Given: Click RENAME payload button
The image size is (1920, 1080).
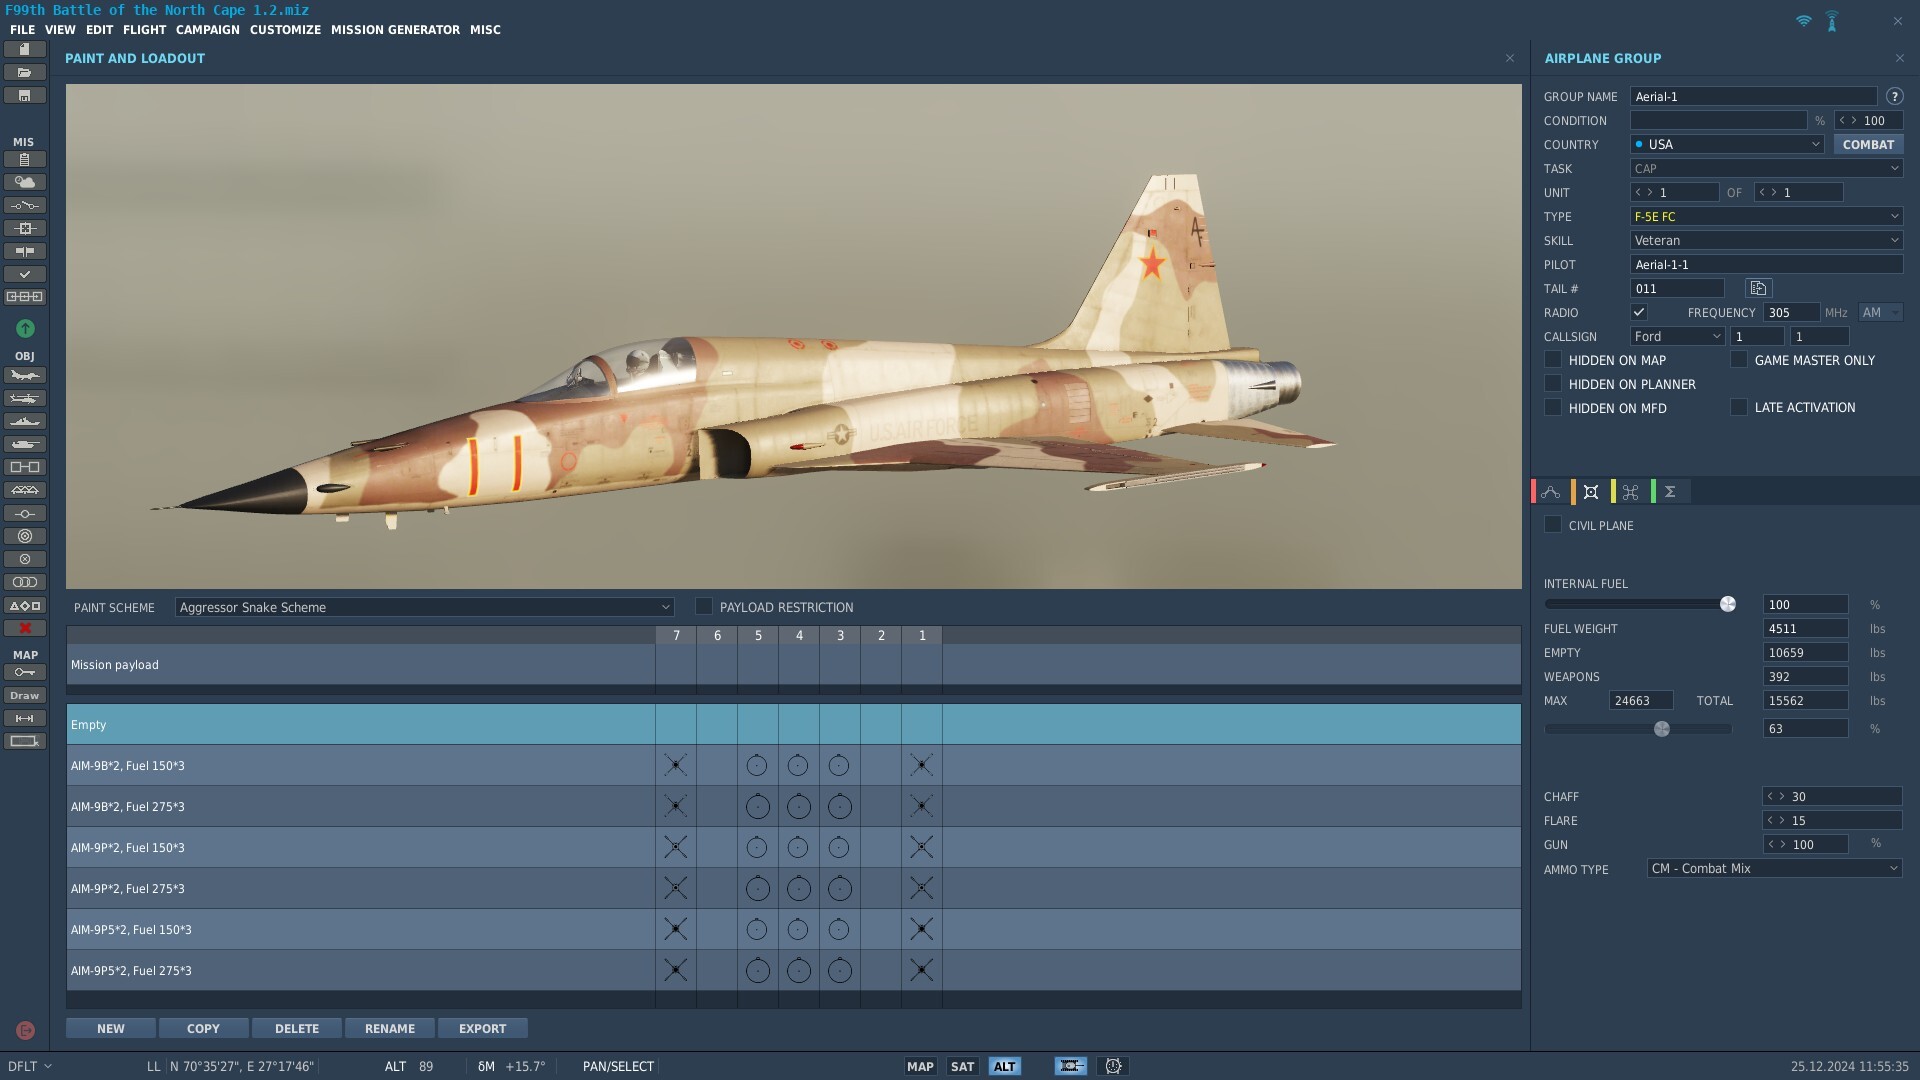Looking at the screenshot, I should [390, 1028].
